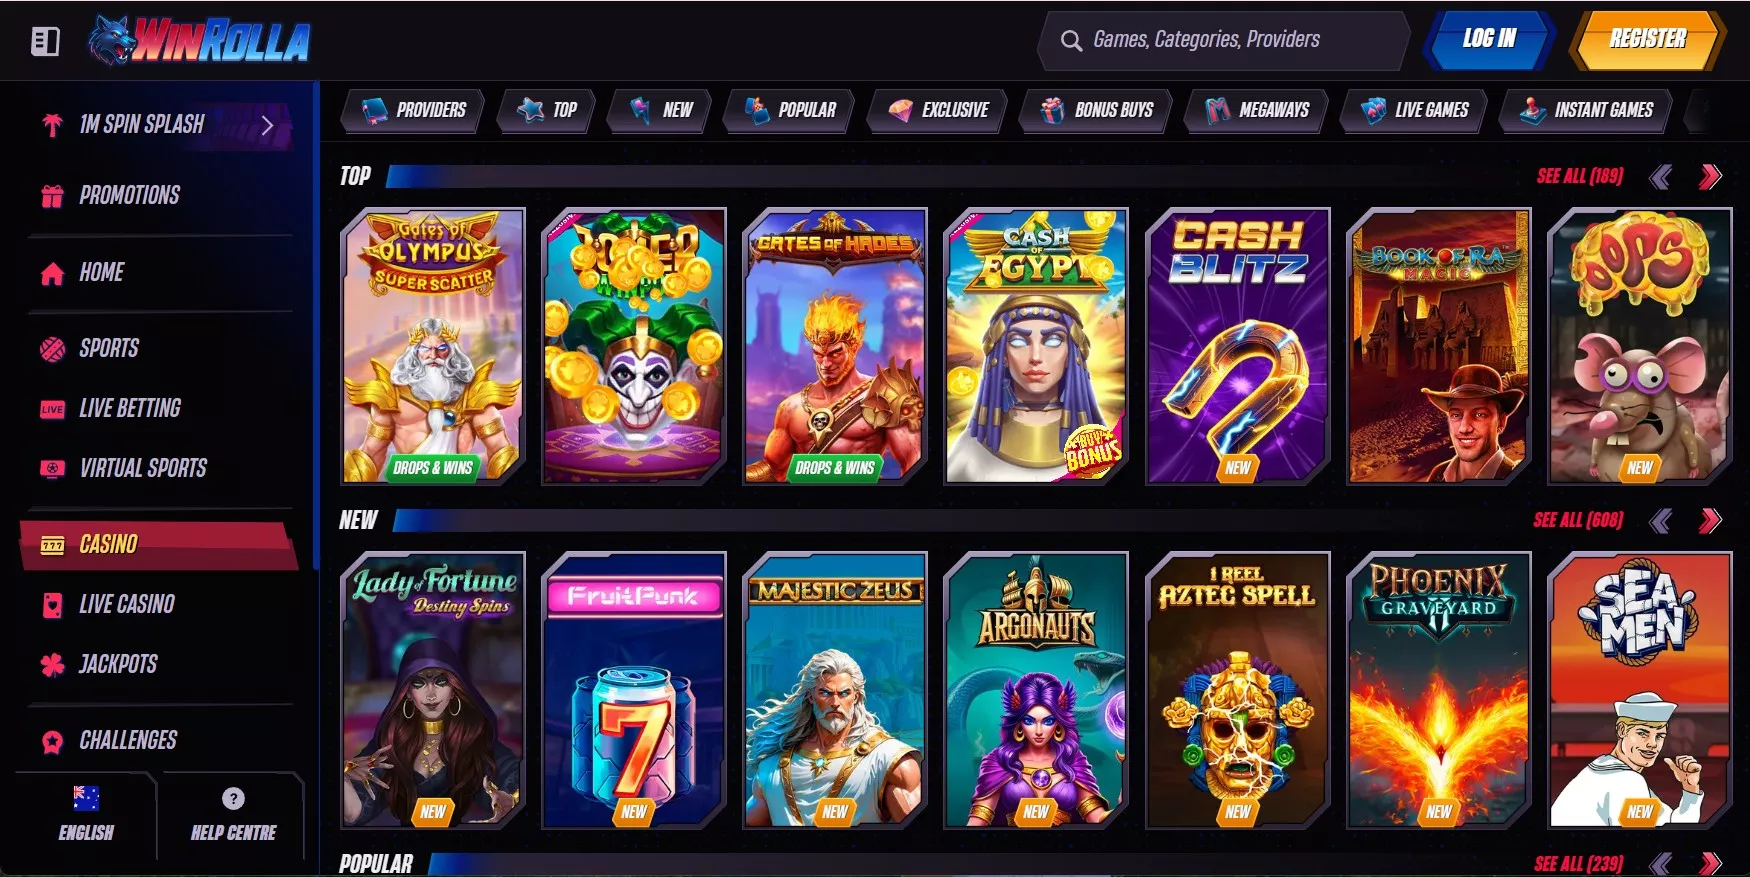Click the Log In button
Viewport: 1750px width, 877px height.
tap(1489, 40)
